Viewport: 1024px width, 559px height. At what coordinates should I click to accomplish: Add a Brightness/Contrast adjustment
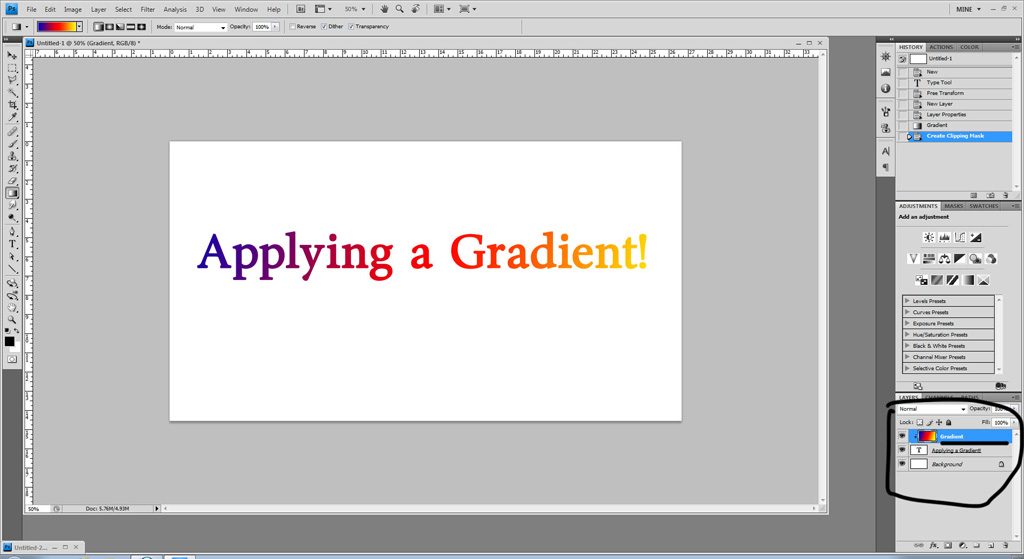coord(929,238)
